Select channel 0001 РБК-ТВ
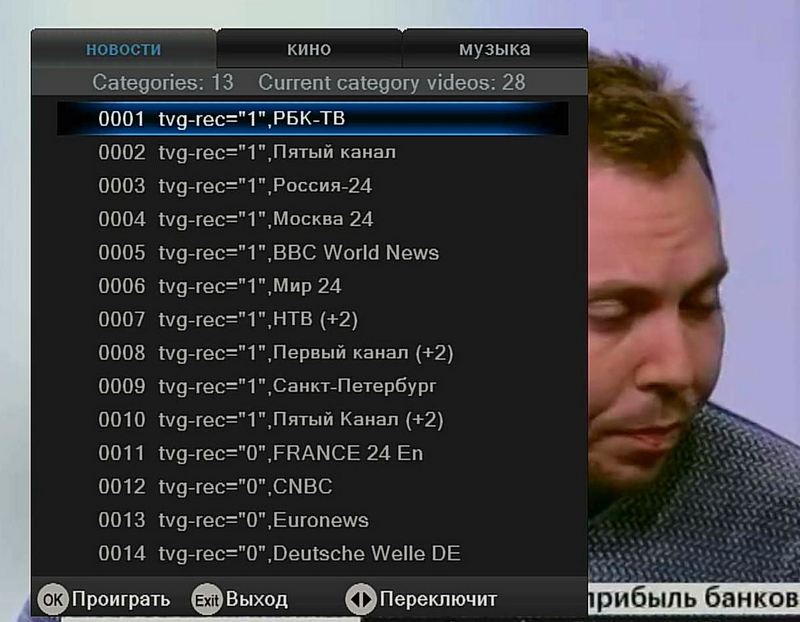Viewport: 800px width, 622px height. click(x=313, y=119)
